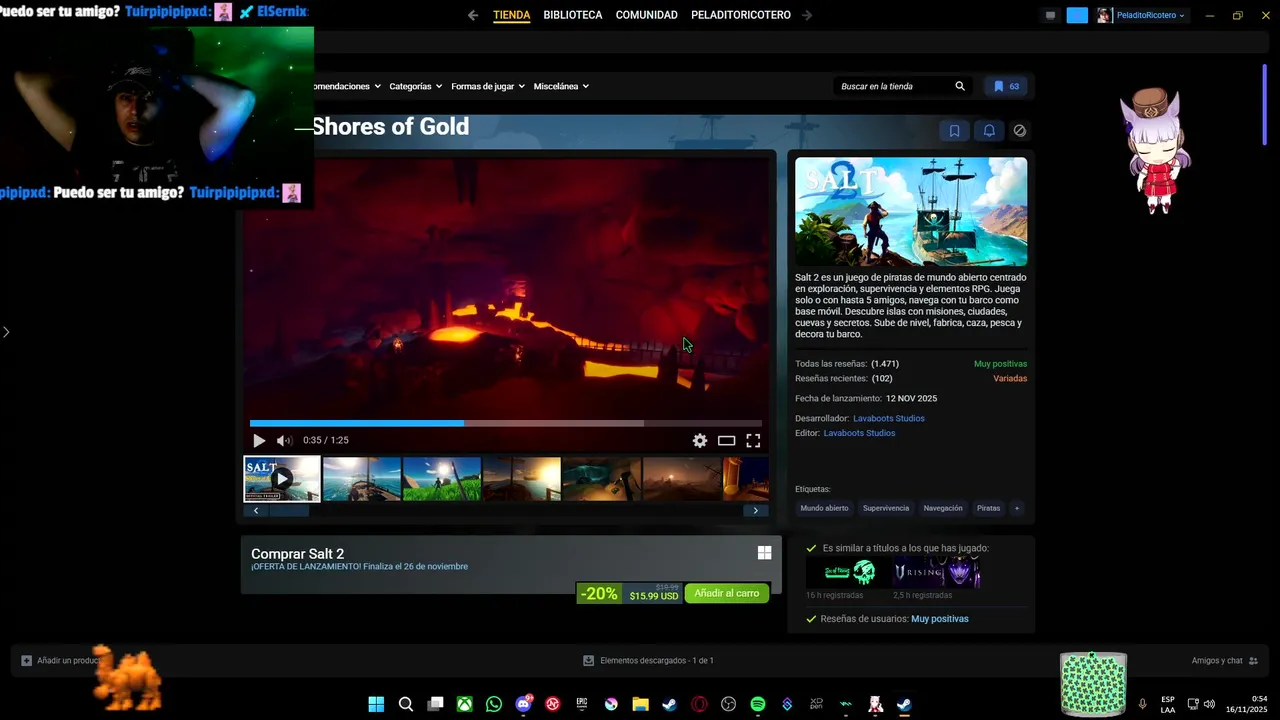Screen dimensions: 1280x720
Task: Open the PELADITORICOTERO profile tab
Action: [741, 15]
